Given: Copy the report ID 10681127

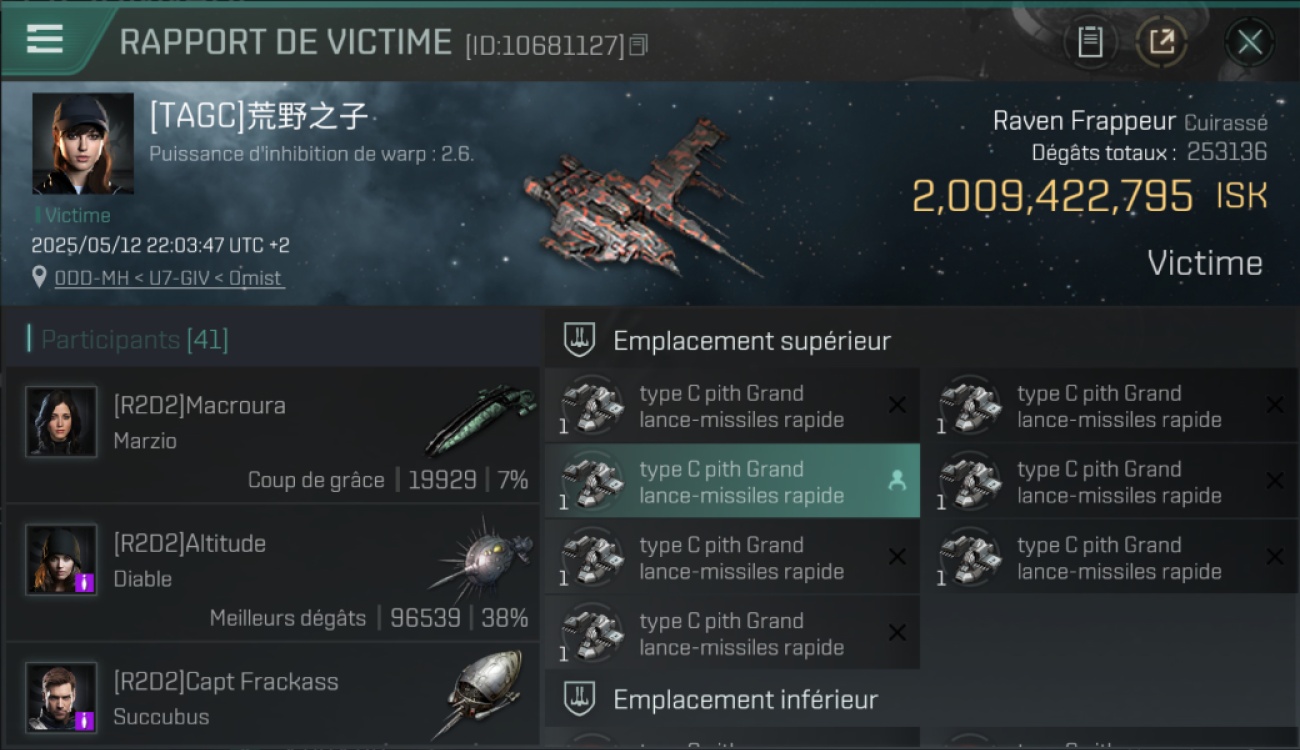Looking at the screenshot, I should (x=638, y=44).
